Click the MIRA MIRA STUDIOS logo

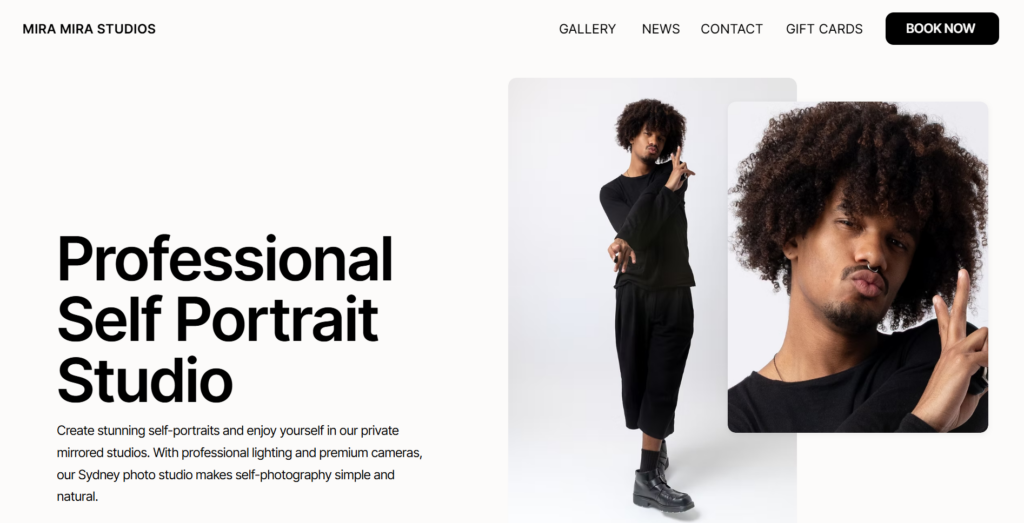tap(89, 29)
